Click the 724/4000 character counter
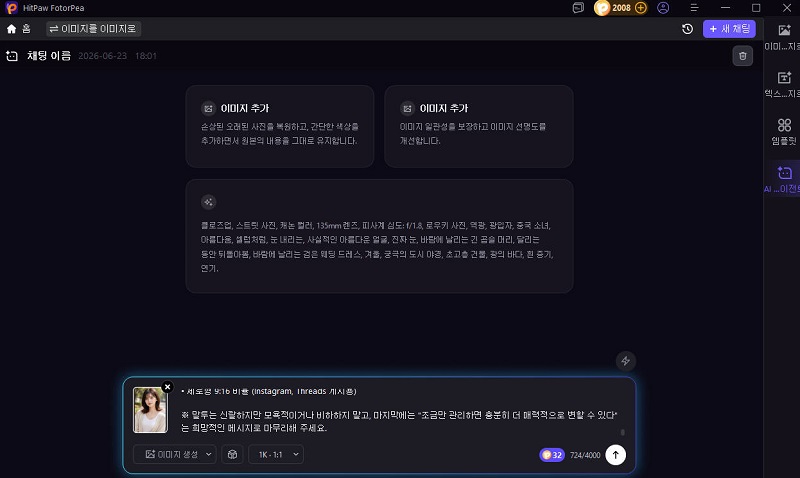The image size is (800, 478). tap(585, 455)
